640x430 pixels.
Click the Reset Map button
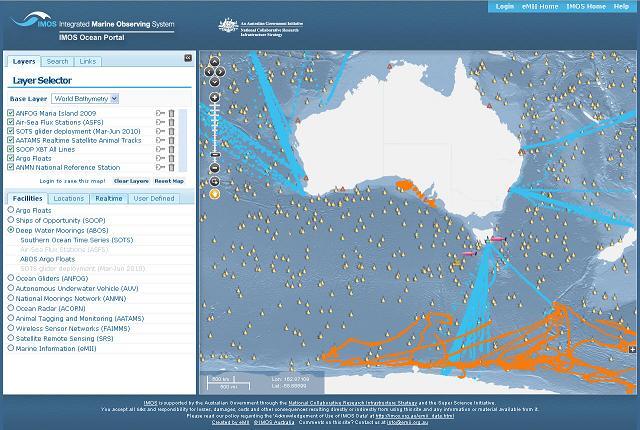click(x=169, y=181)
